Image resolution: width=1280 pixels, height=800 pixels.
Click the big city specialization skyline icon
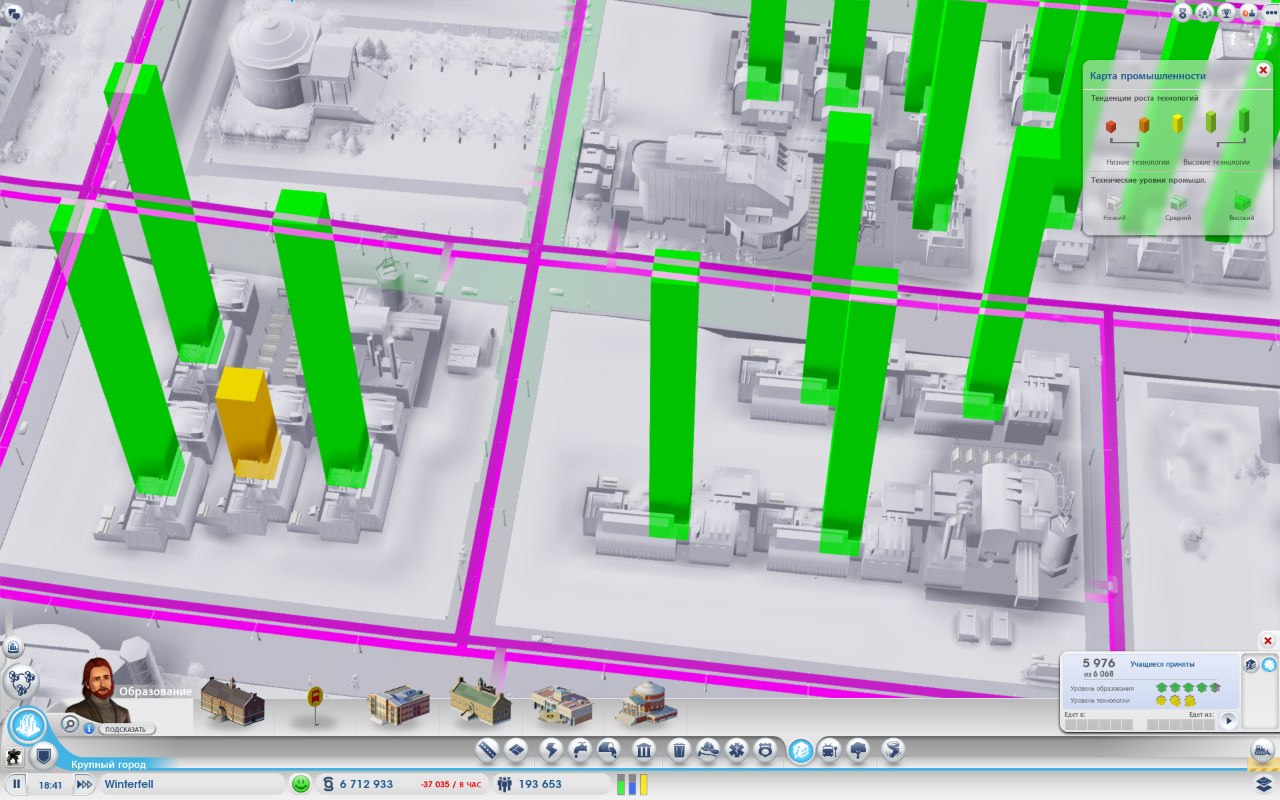(x=27, y=725)
